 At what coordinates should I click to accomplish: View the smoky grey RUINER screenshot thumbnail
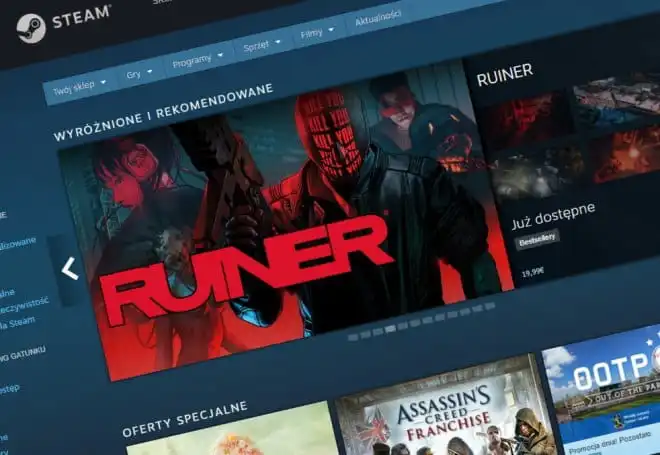click(x=540, y=172)
